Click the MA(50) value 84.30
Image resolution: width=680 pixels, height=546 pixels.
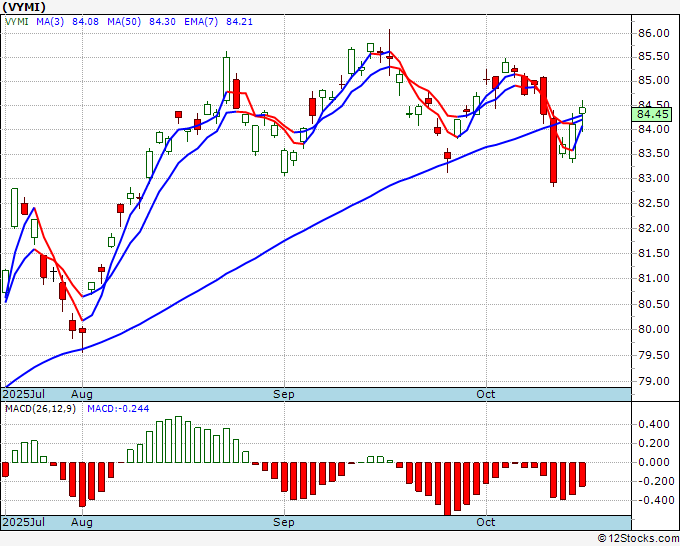click(162, 22)
